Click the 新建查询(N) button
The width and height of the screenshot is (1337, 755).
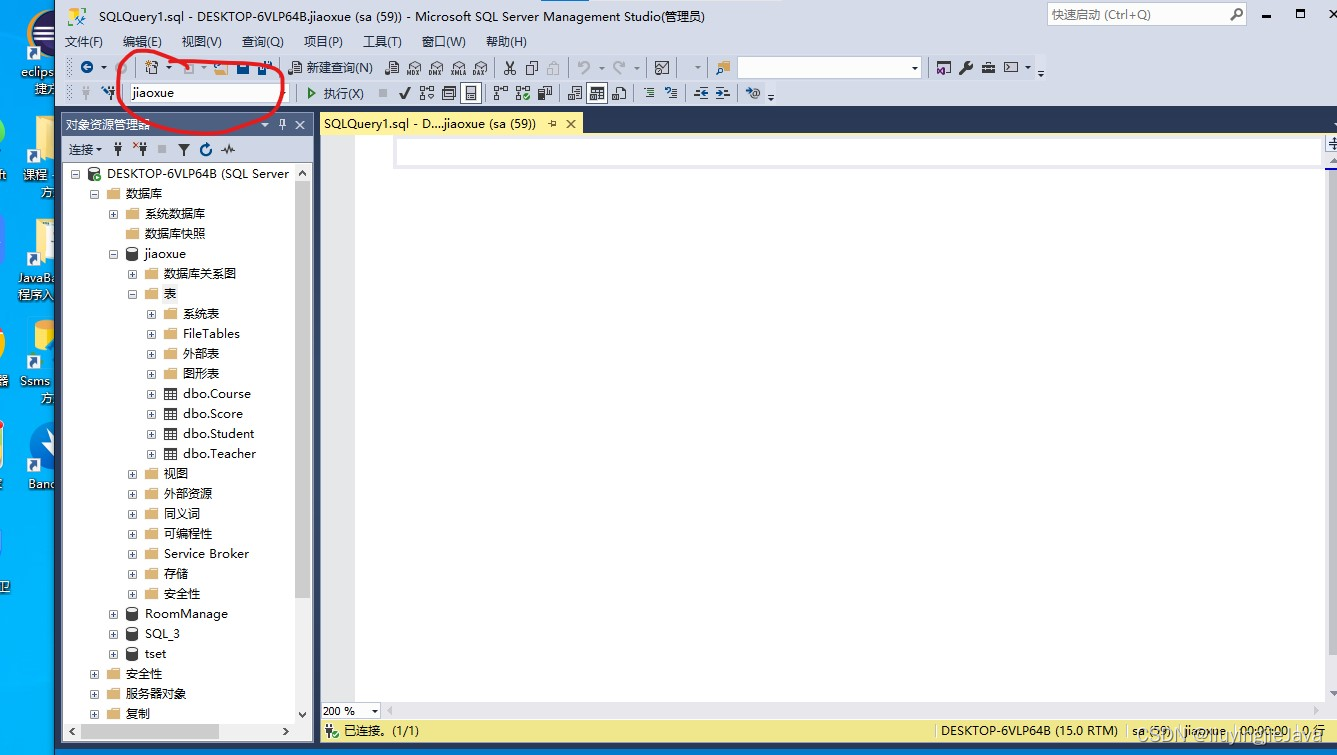pyautogui.click(x=330, y=68)
